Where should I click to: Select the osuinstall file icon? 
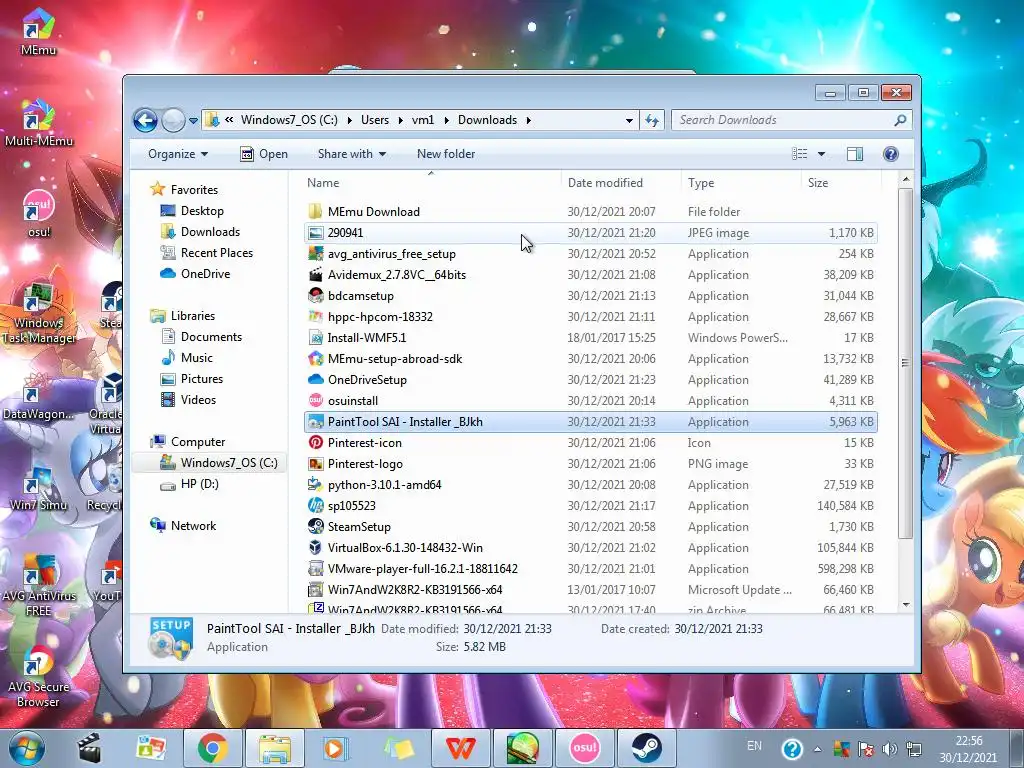coord(315,400)
